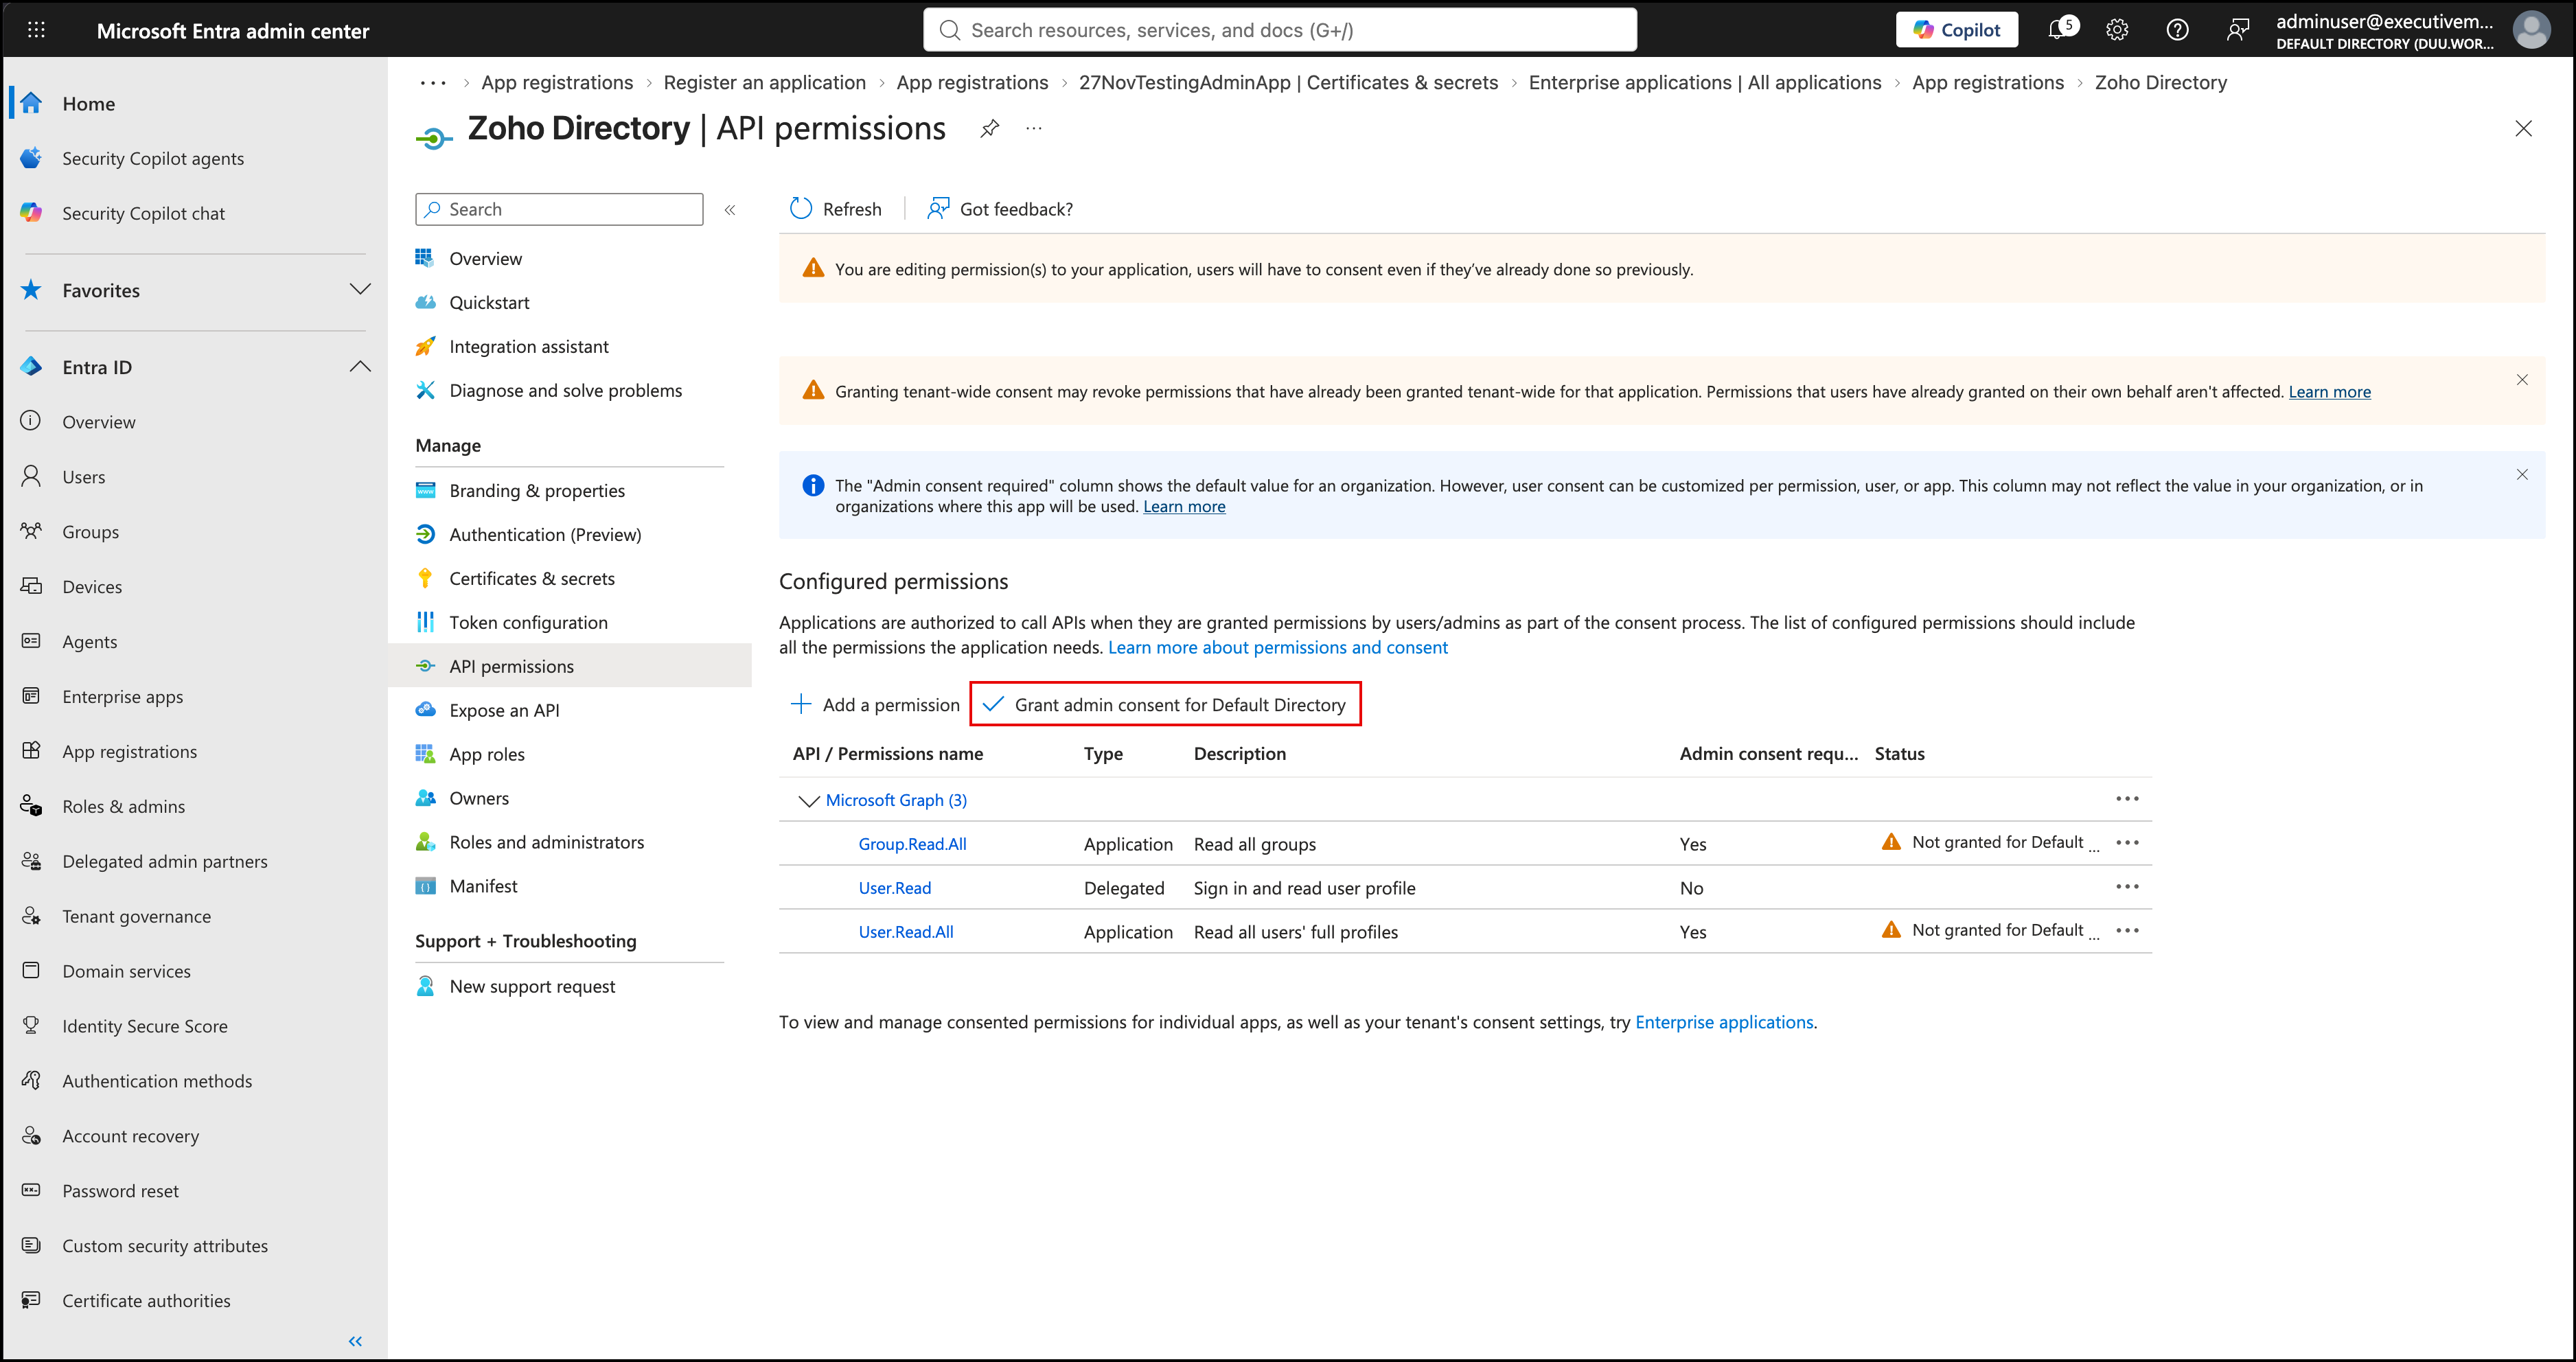
Task: Pin the Zoho Directory API permissions page
Action: (989, 128)
